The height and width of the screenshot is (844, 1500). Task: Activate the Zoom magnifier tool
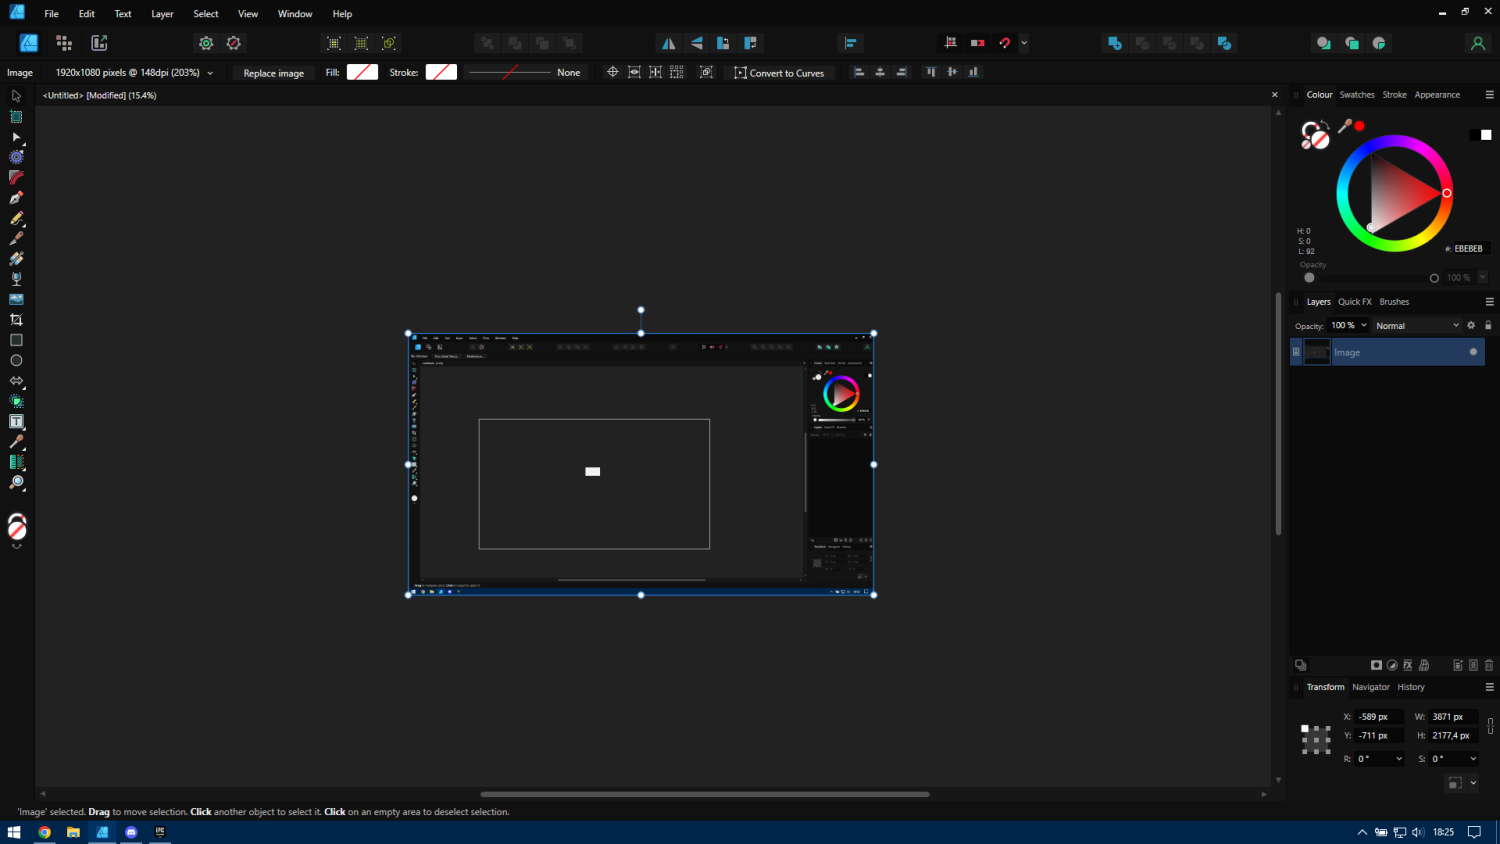[x=16, y=483]
